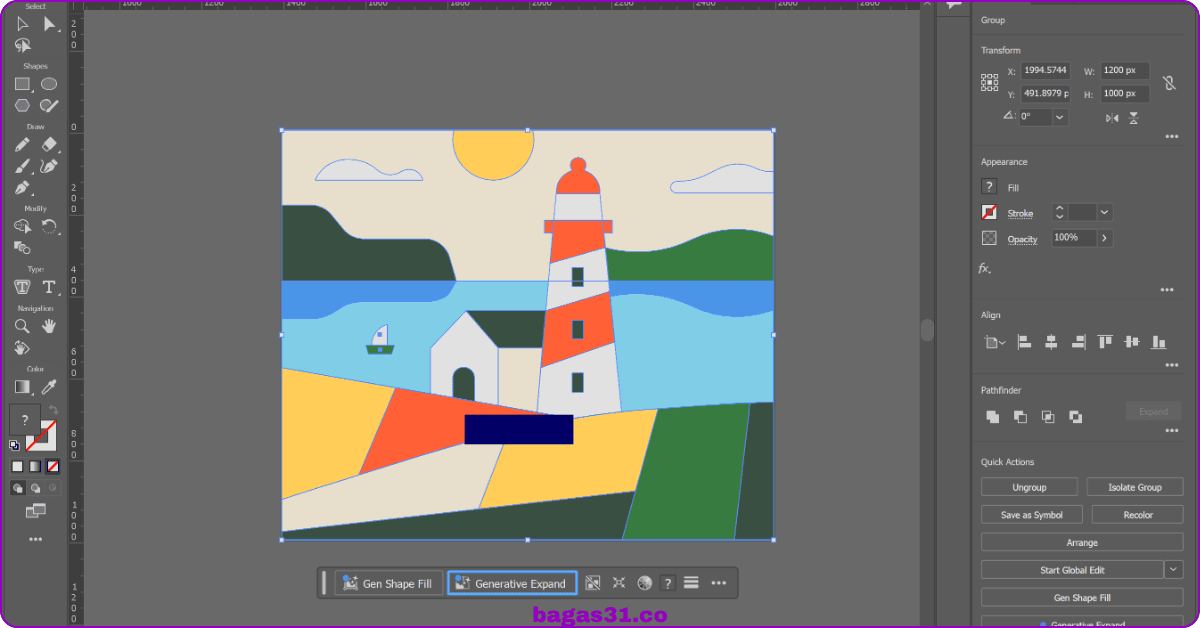Select the Gradient tool
This screenshot has height=628, width=1200.
pos(22,386)
